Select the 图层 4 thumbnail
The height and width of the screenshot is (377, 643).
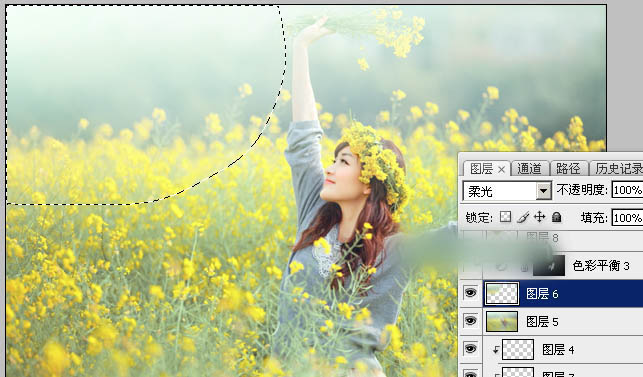point(518,349)
